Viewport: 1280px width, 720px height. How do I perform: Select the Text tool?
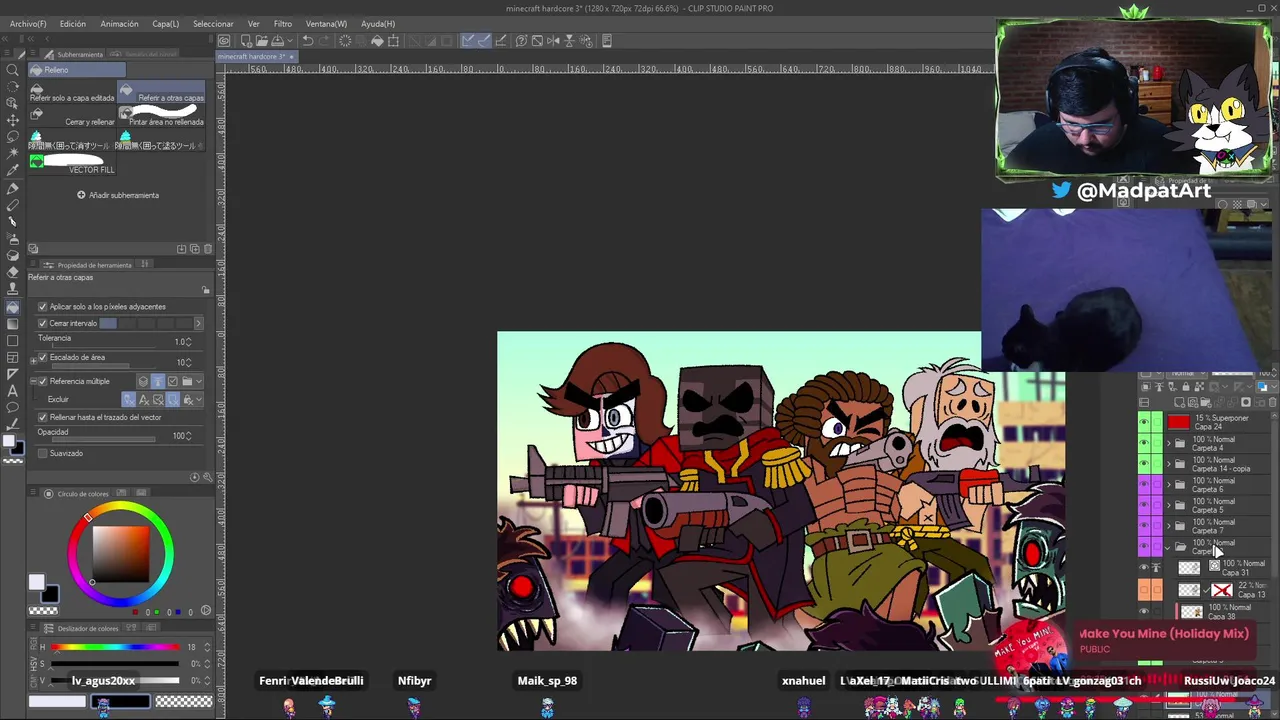click(x=13, y=390)
